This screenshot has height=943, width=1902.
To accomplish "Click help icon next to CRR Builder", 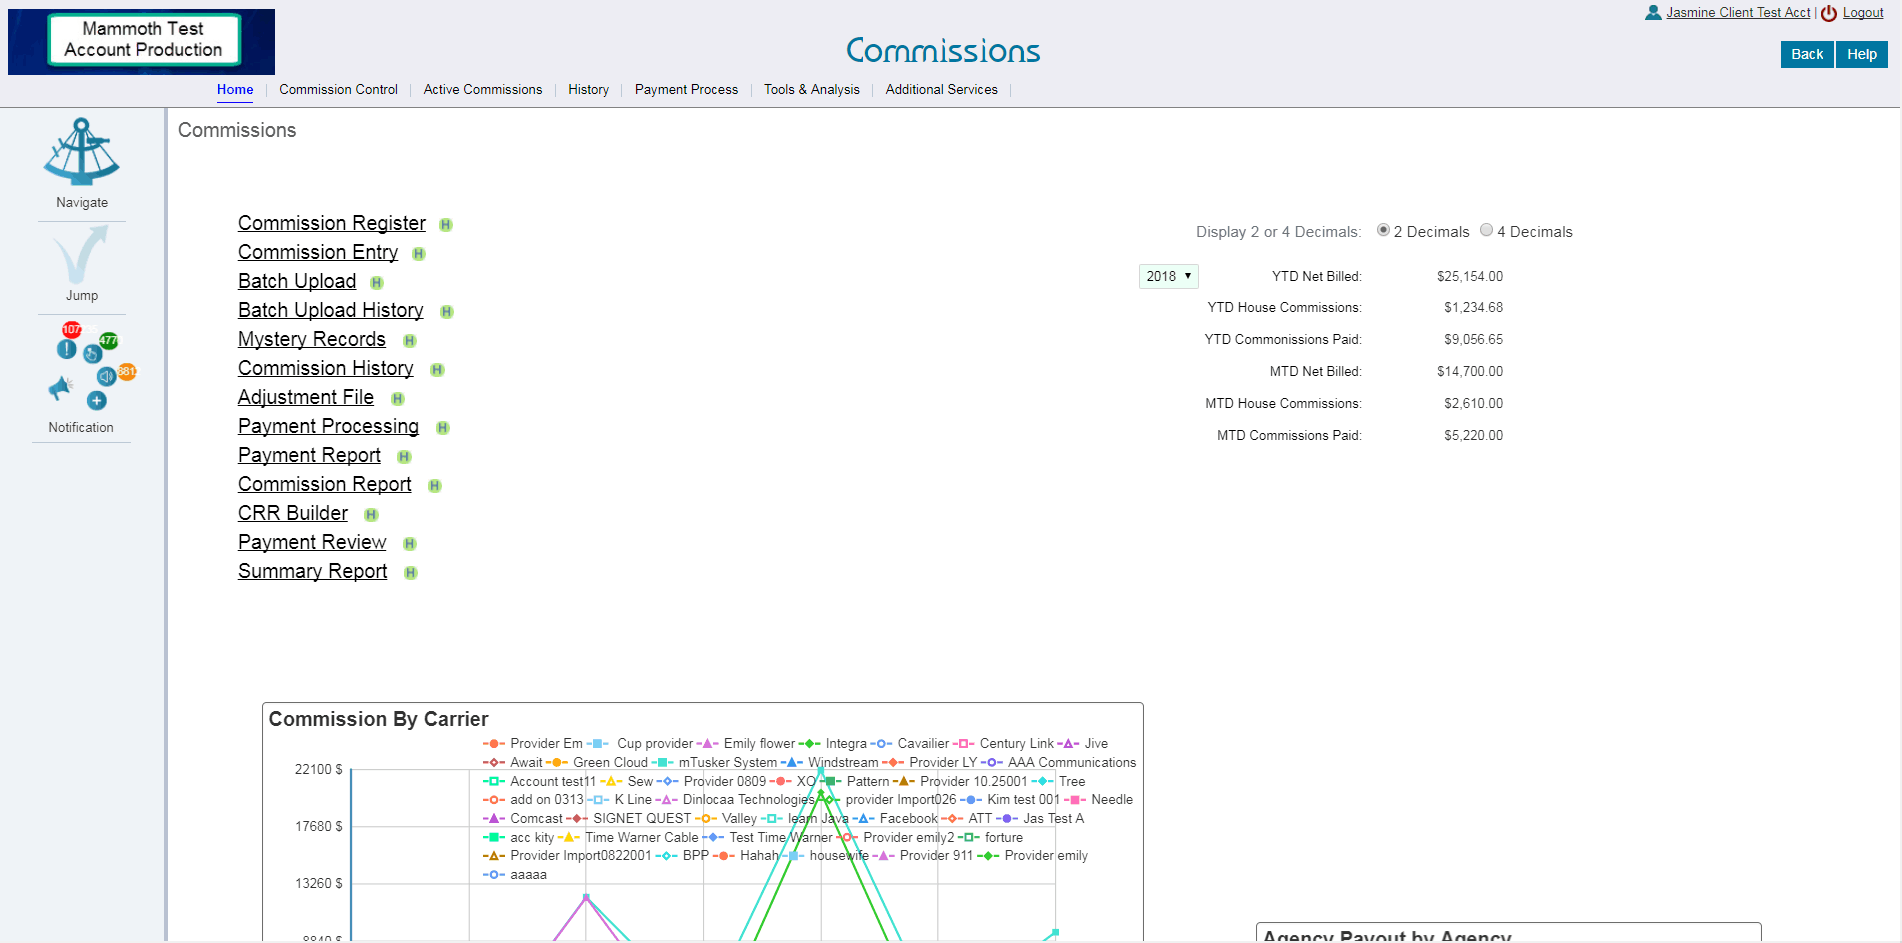I will pos(371,515).
